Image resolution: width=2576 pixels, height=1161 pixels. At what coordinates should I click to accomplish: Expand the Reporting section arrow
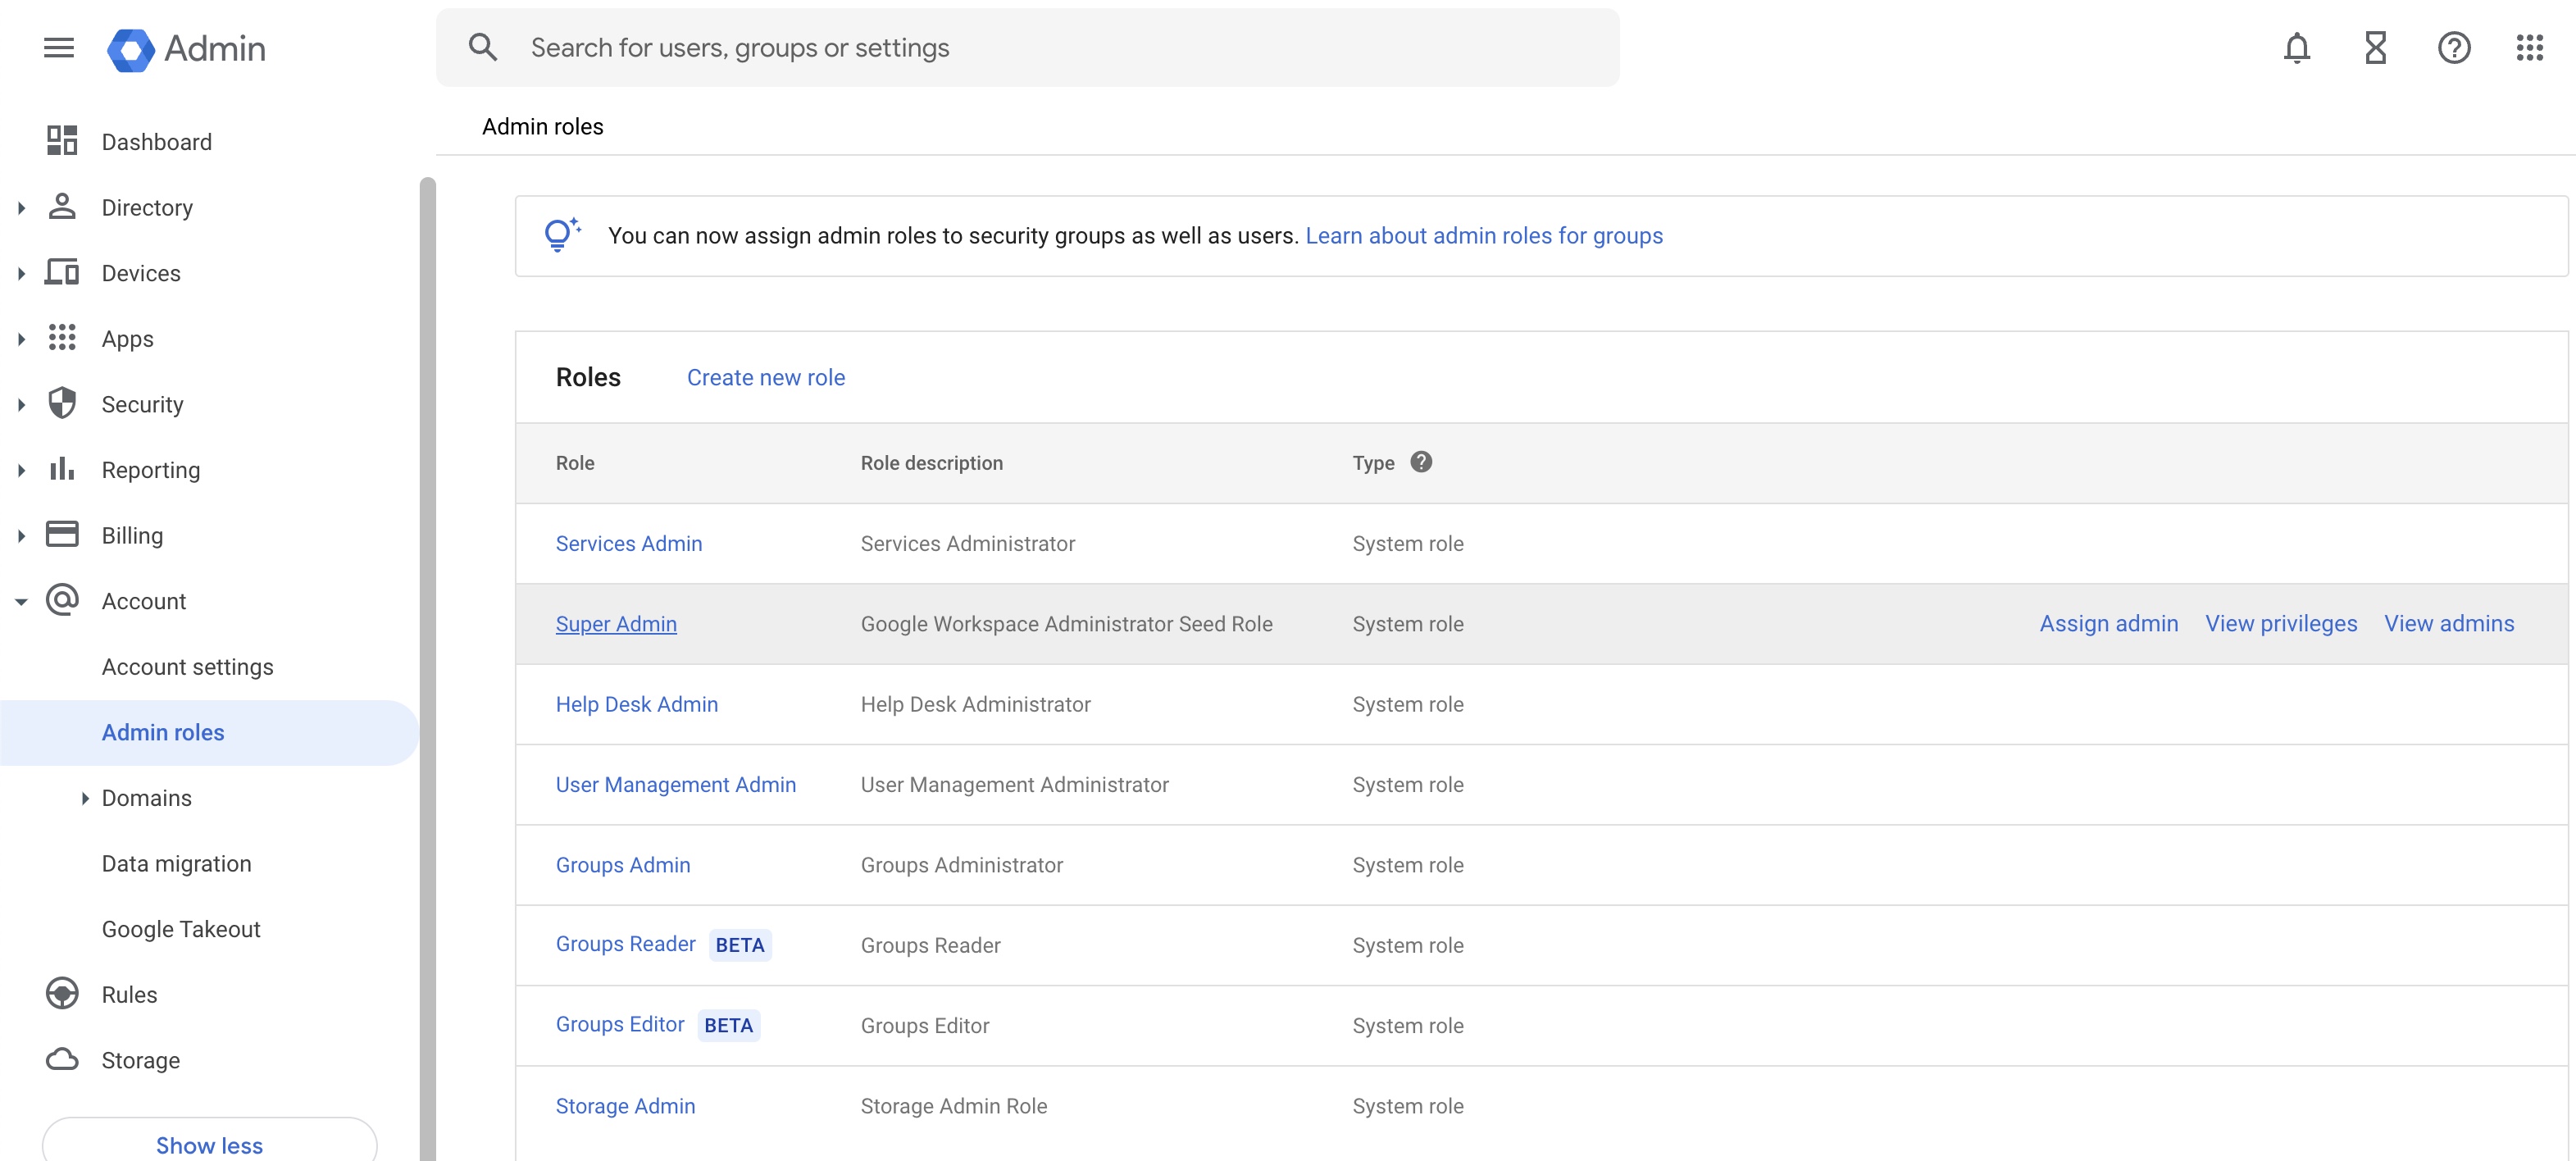click(21, 470)
